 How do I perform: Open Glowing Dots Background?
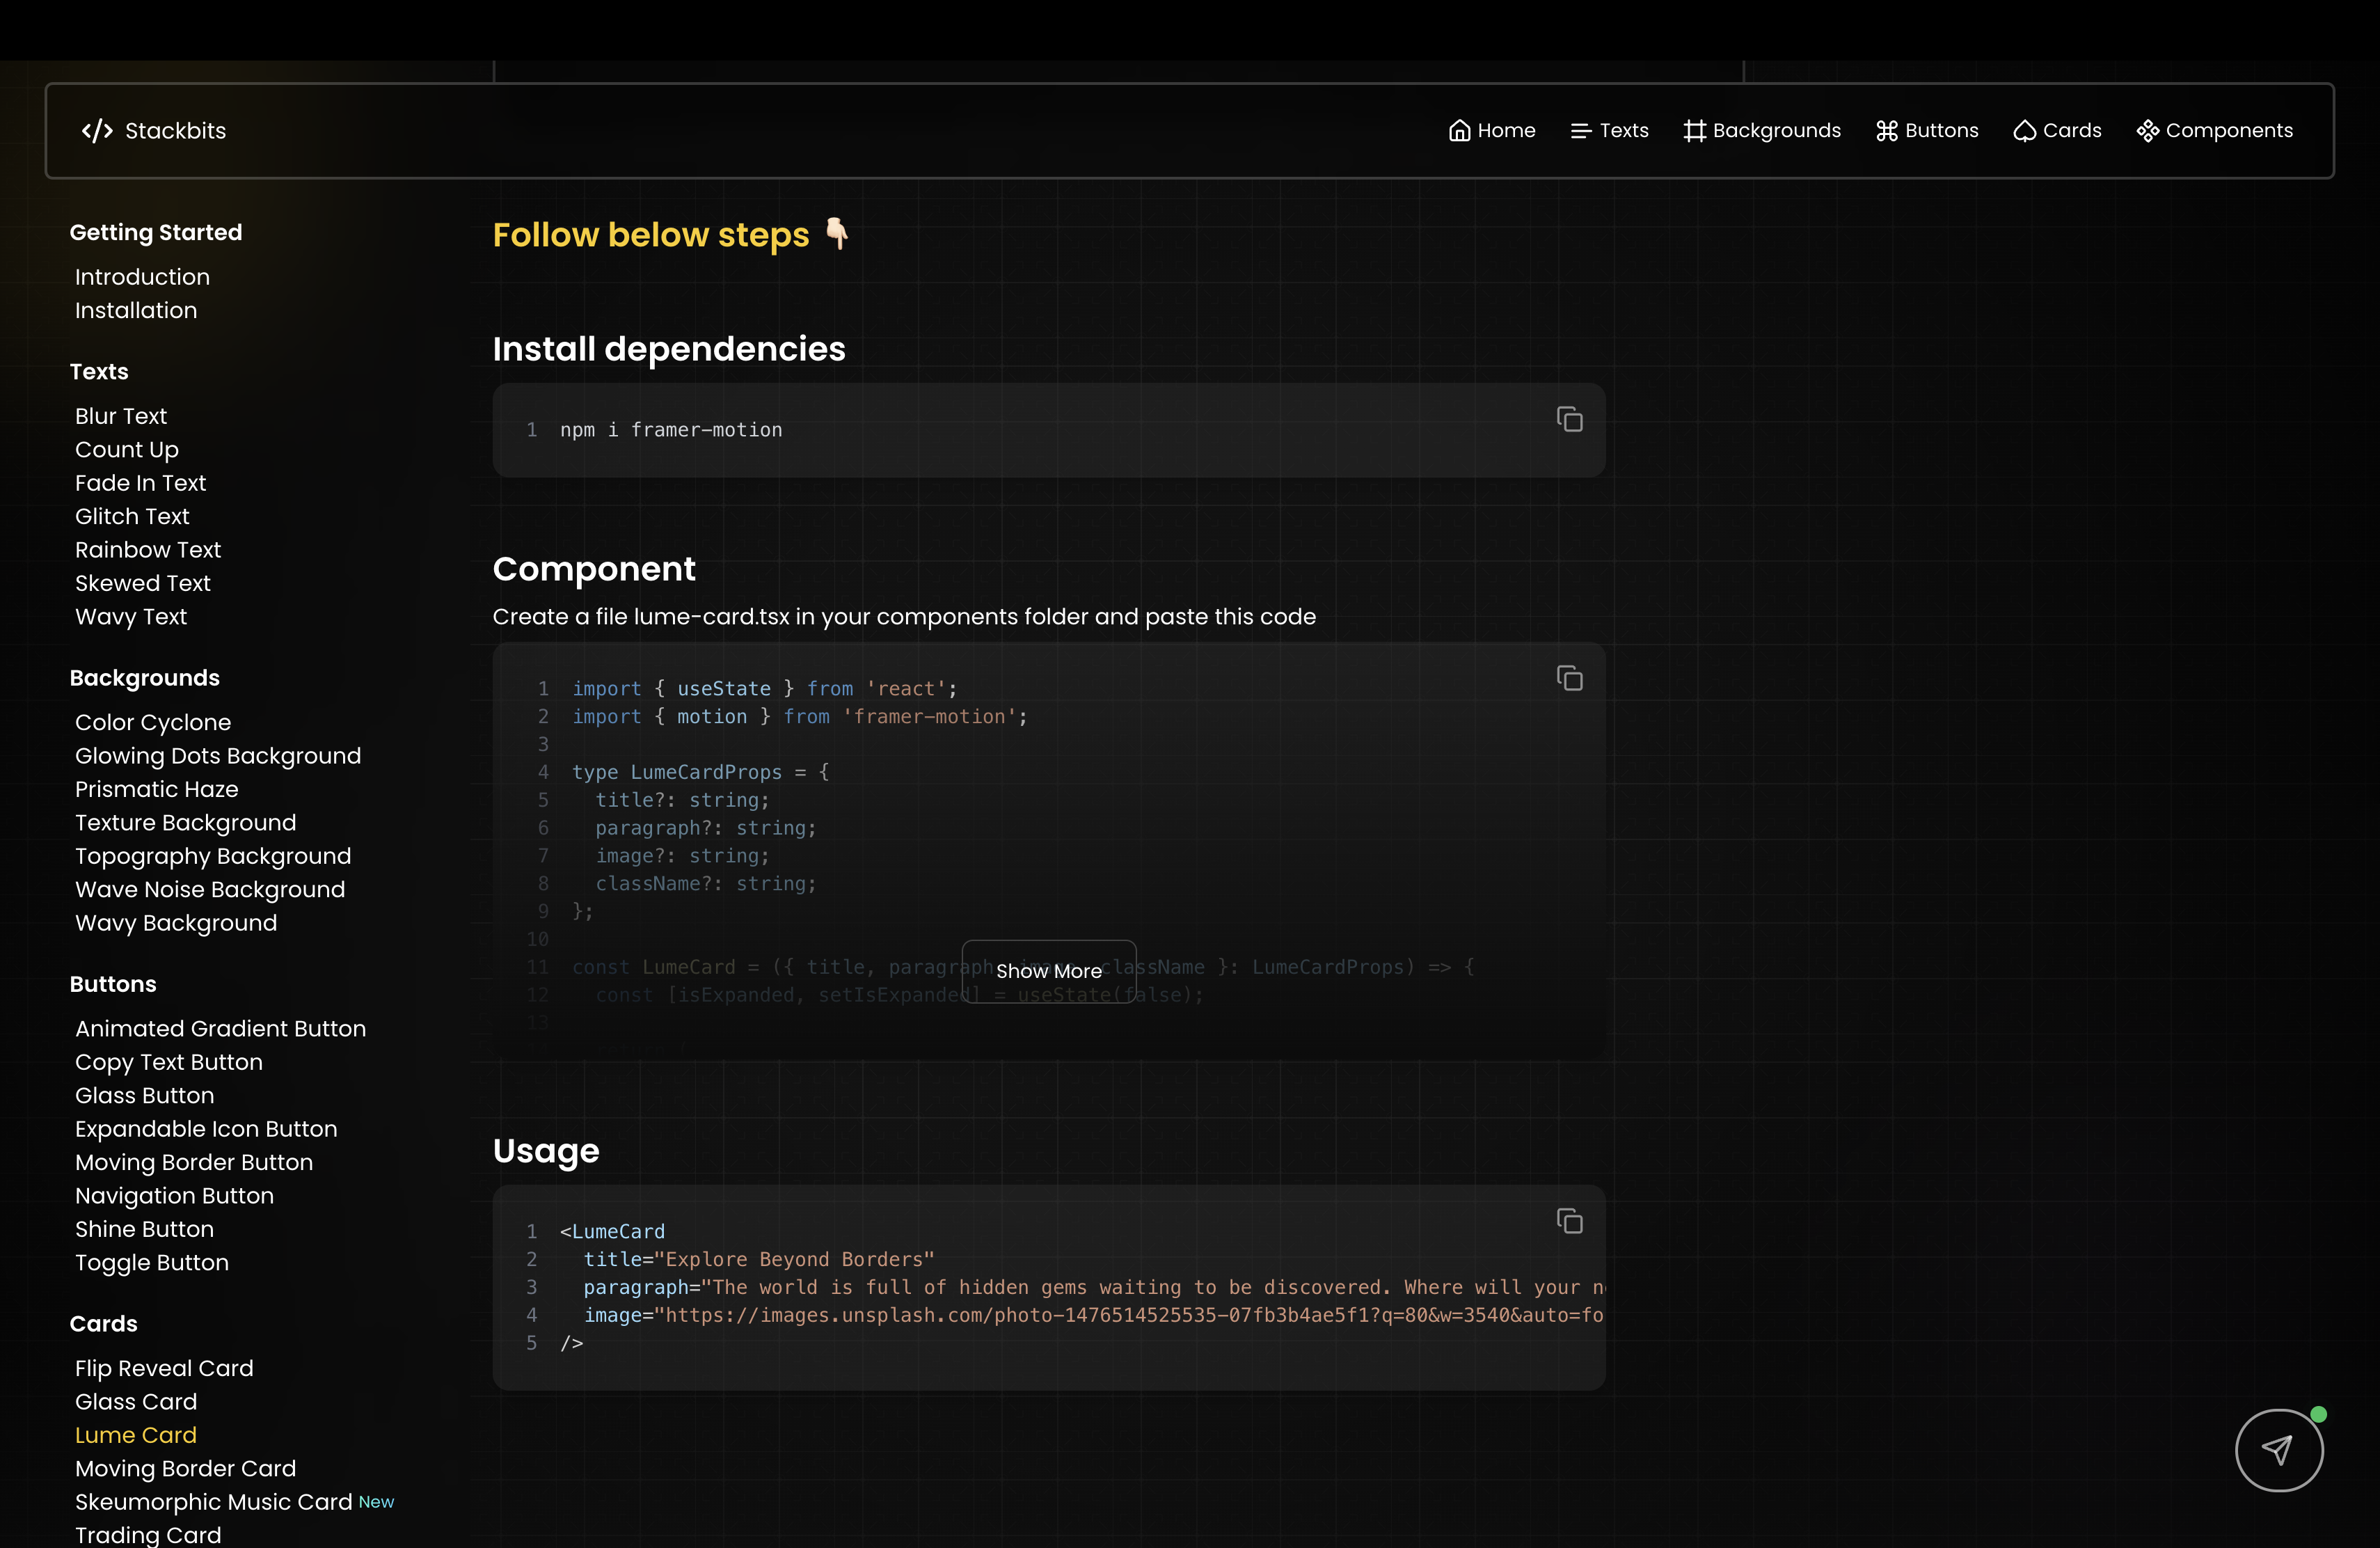click(218, 756)
